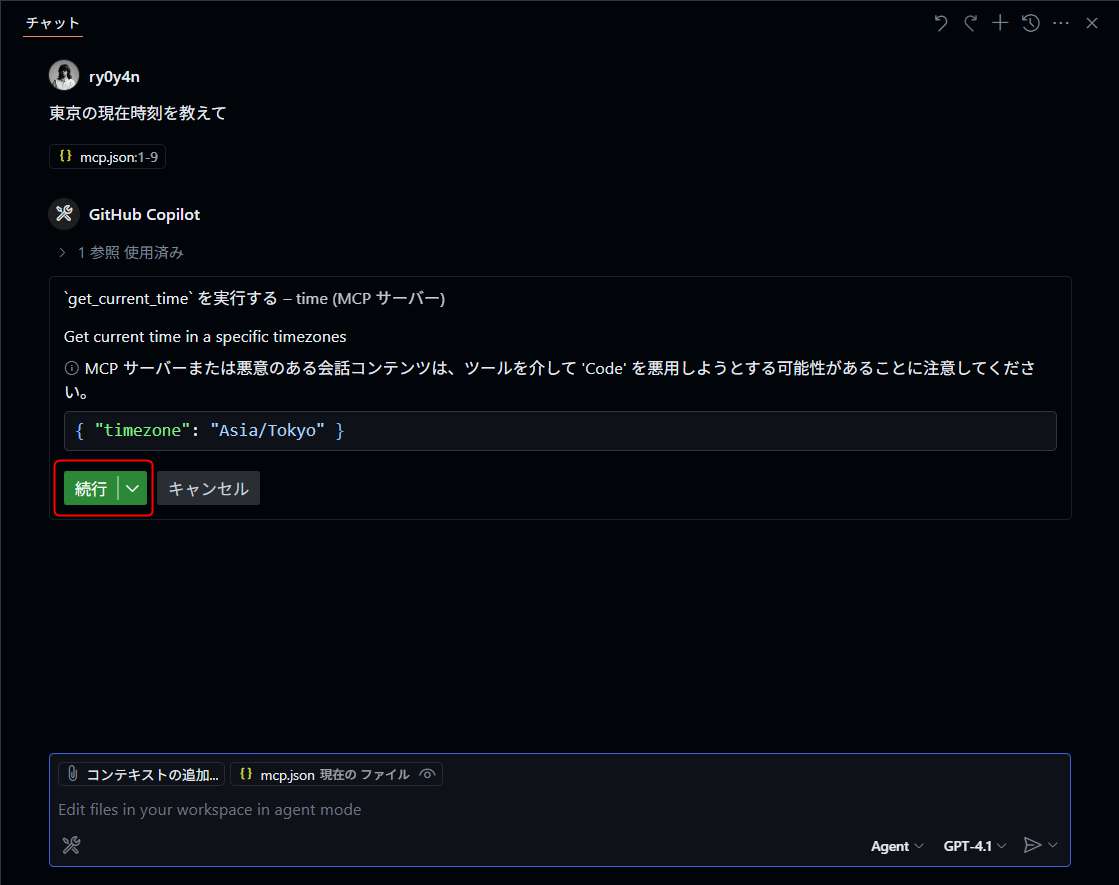Click the paperclip icon in context button
1119x885 pixels.
click(x=73, y=774)
